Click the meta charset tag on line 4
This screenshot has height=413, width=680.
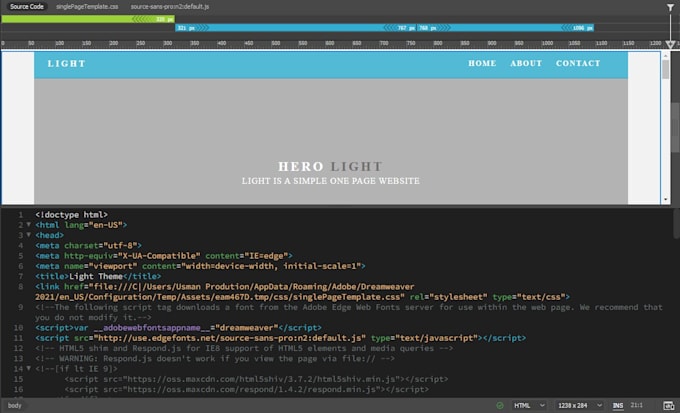pyautogui.click(x=88, y=245)
